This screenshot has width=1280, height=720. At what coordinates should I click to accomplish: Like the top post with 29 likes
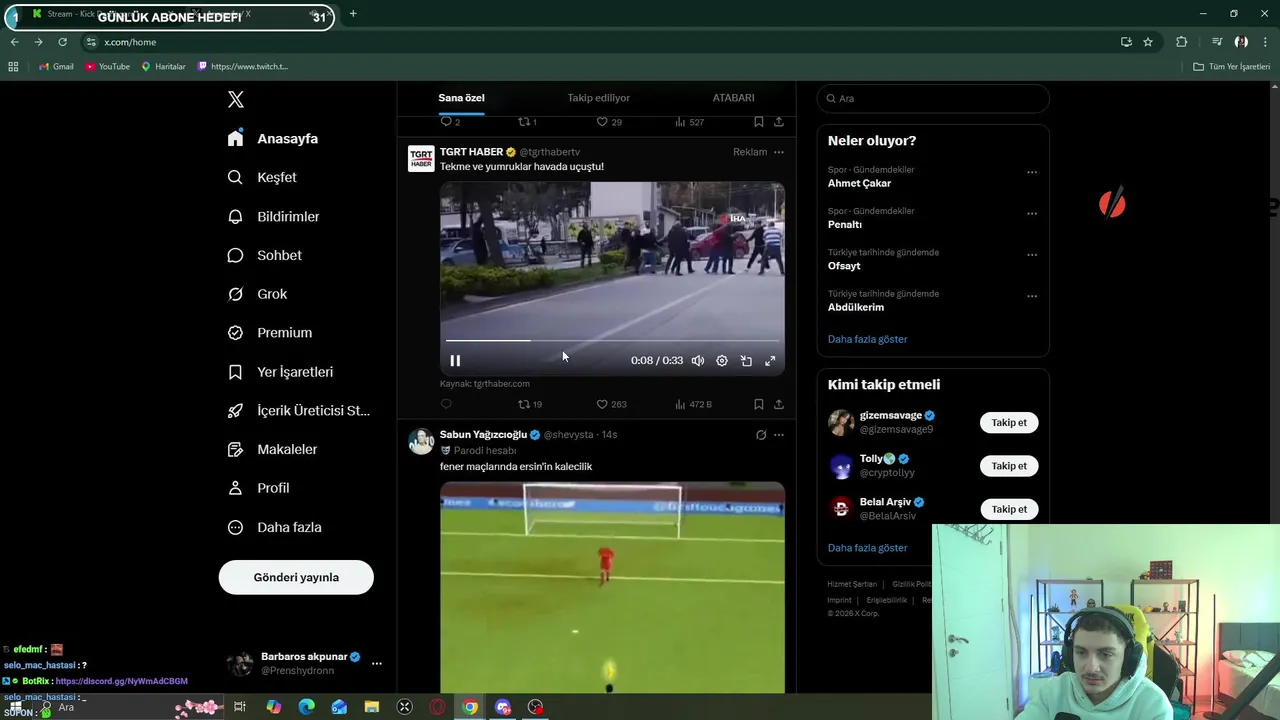(x=609, y=122)
